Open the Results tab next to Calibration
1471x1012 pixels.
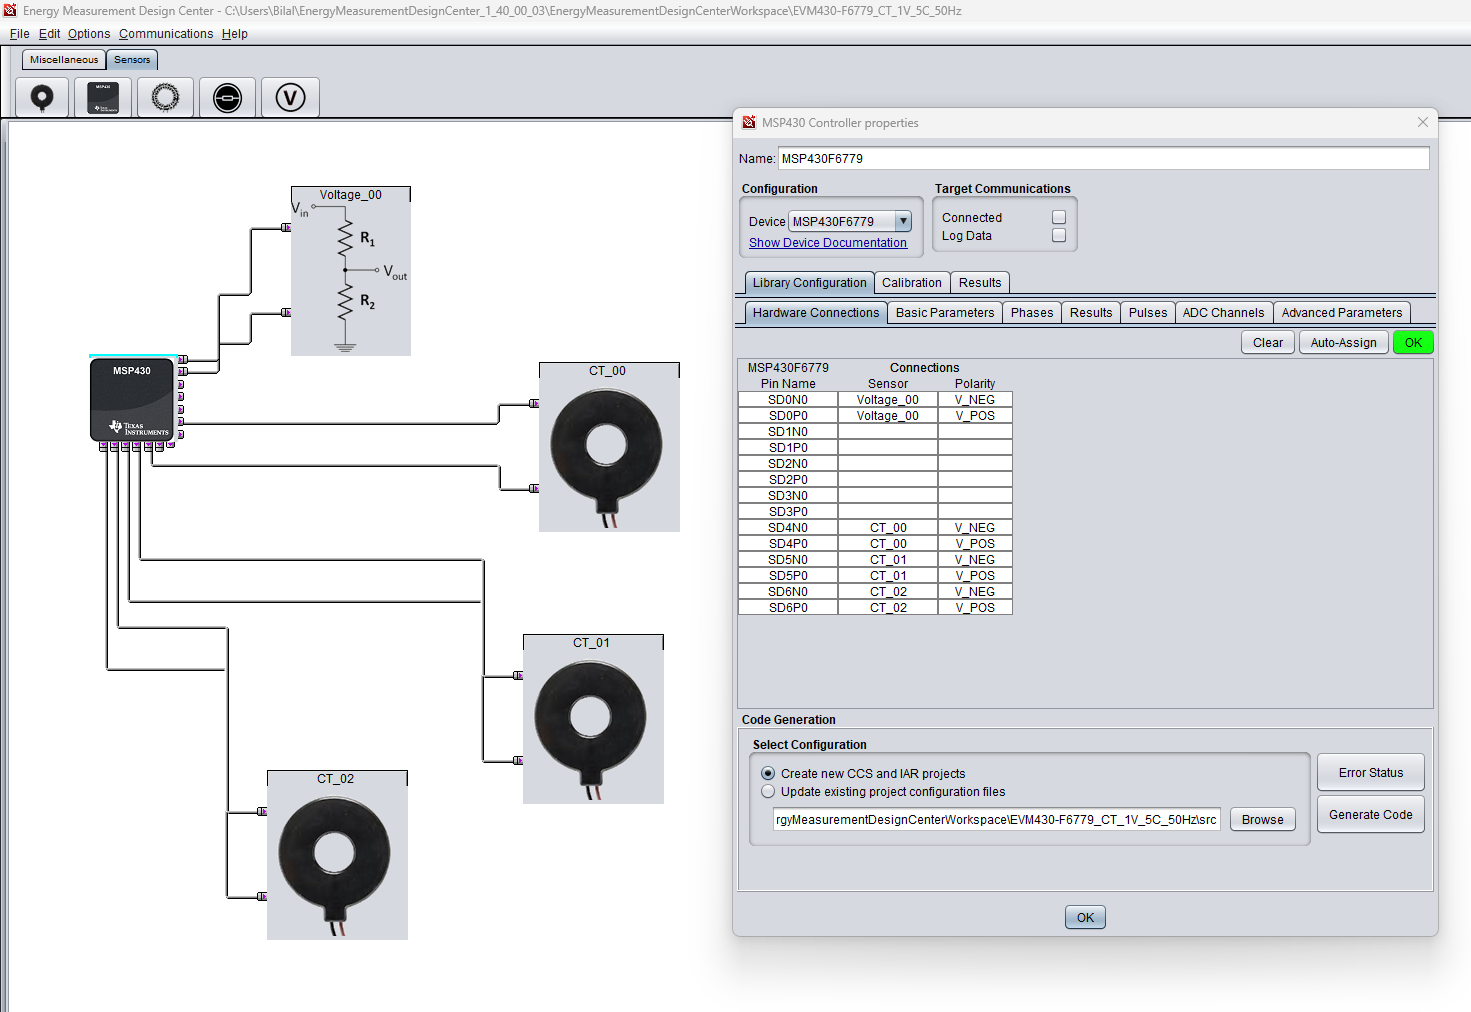(980, 283)
